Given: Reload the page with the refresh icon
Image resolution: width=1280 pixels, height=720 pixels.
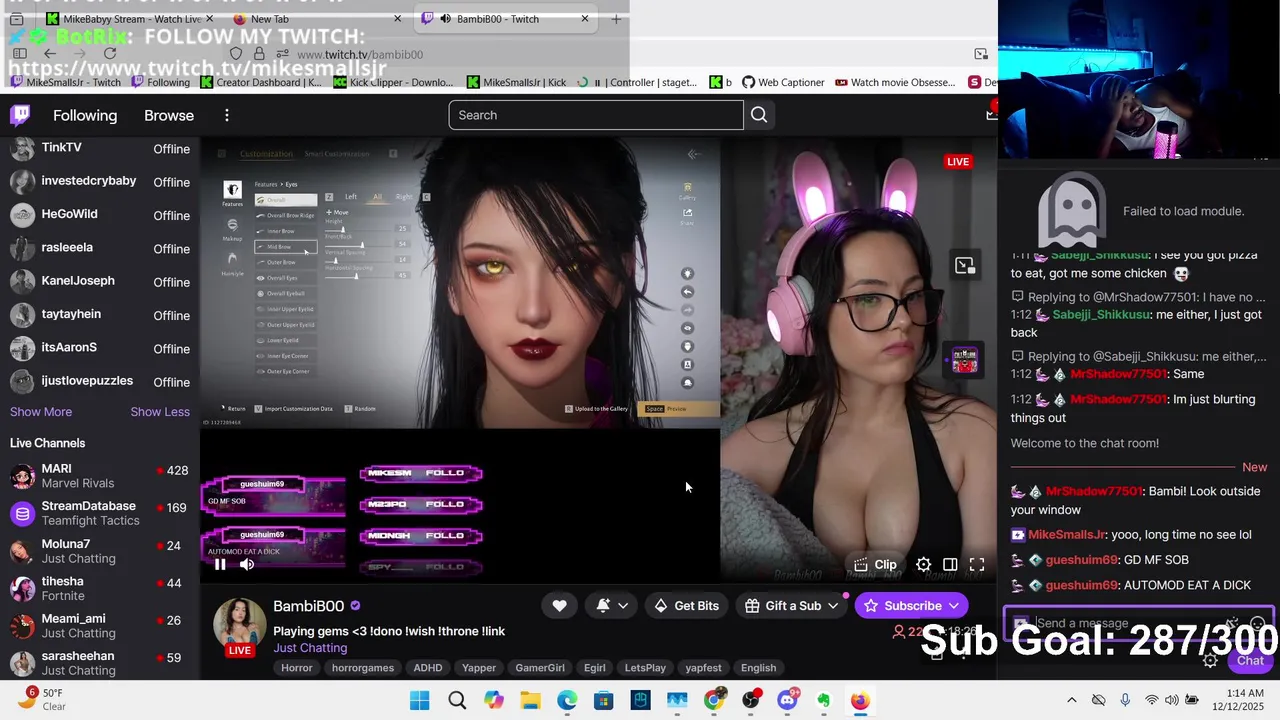Looking at the screenshot, I should [109, 54].
